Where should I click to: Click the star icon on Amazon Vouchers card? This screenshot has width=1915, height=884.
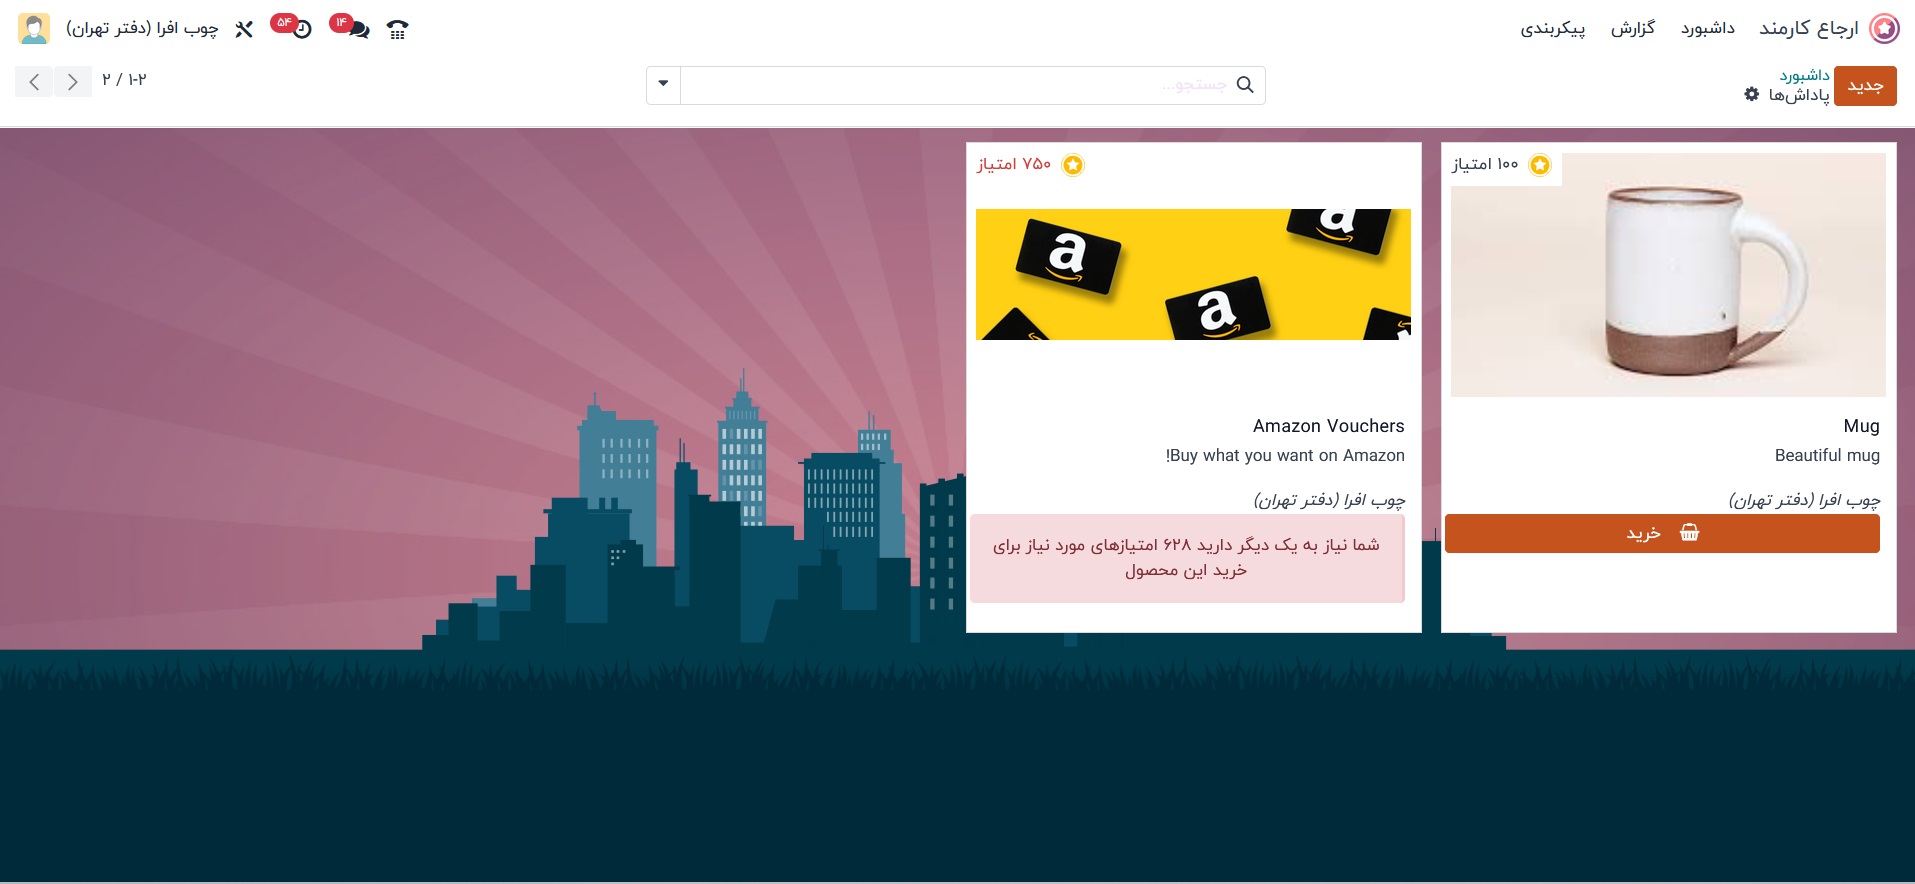pos(1073,165)
